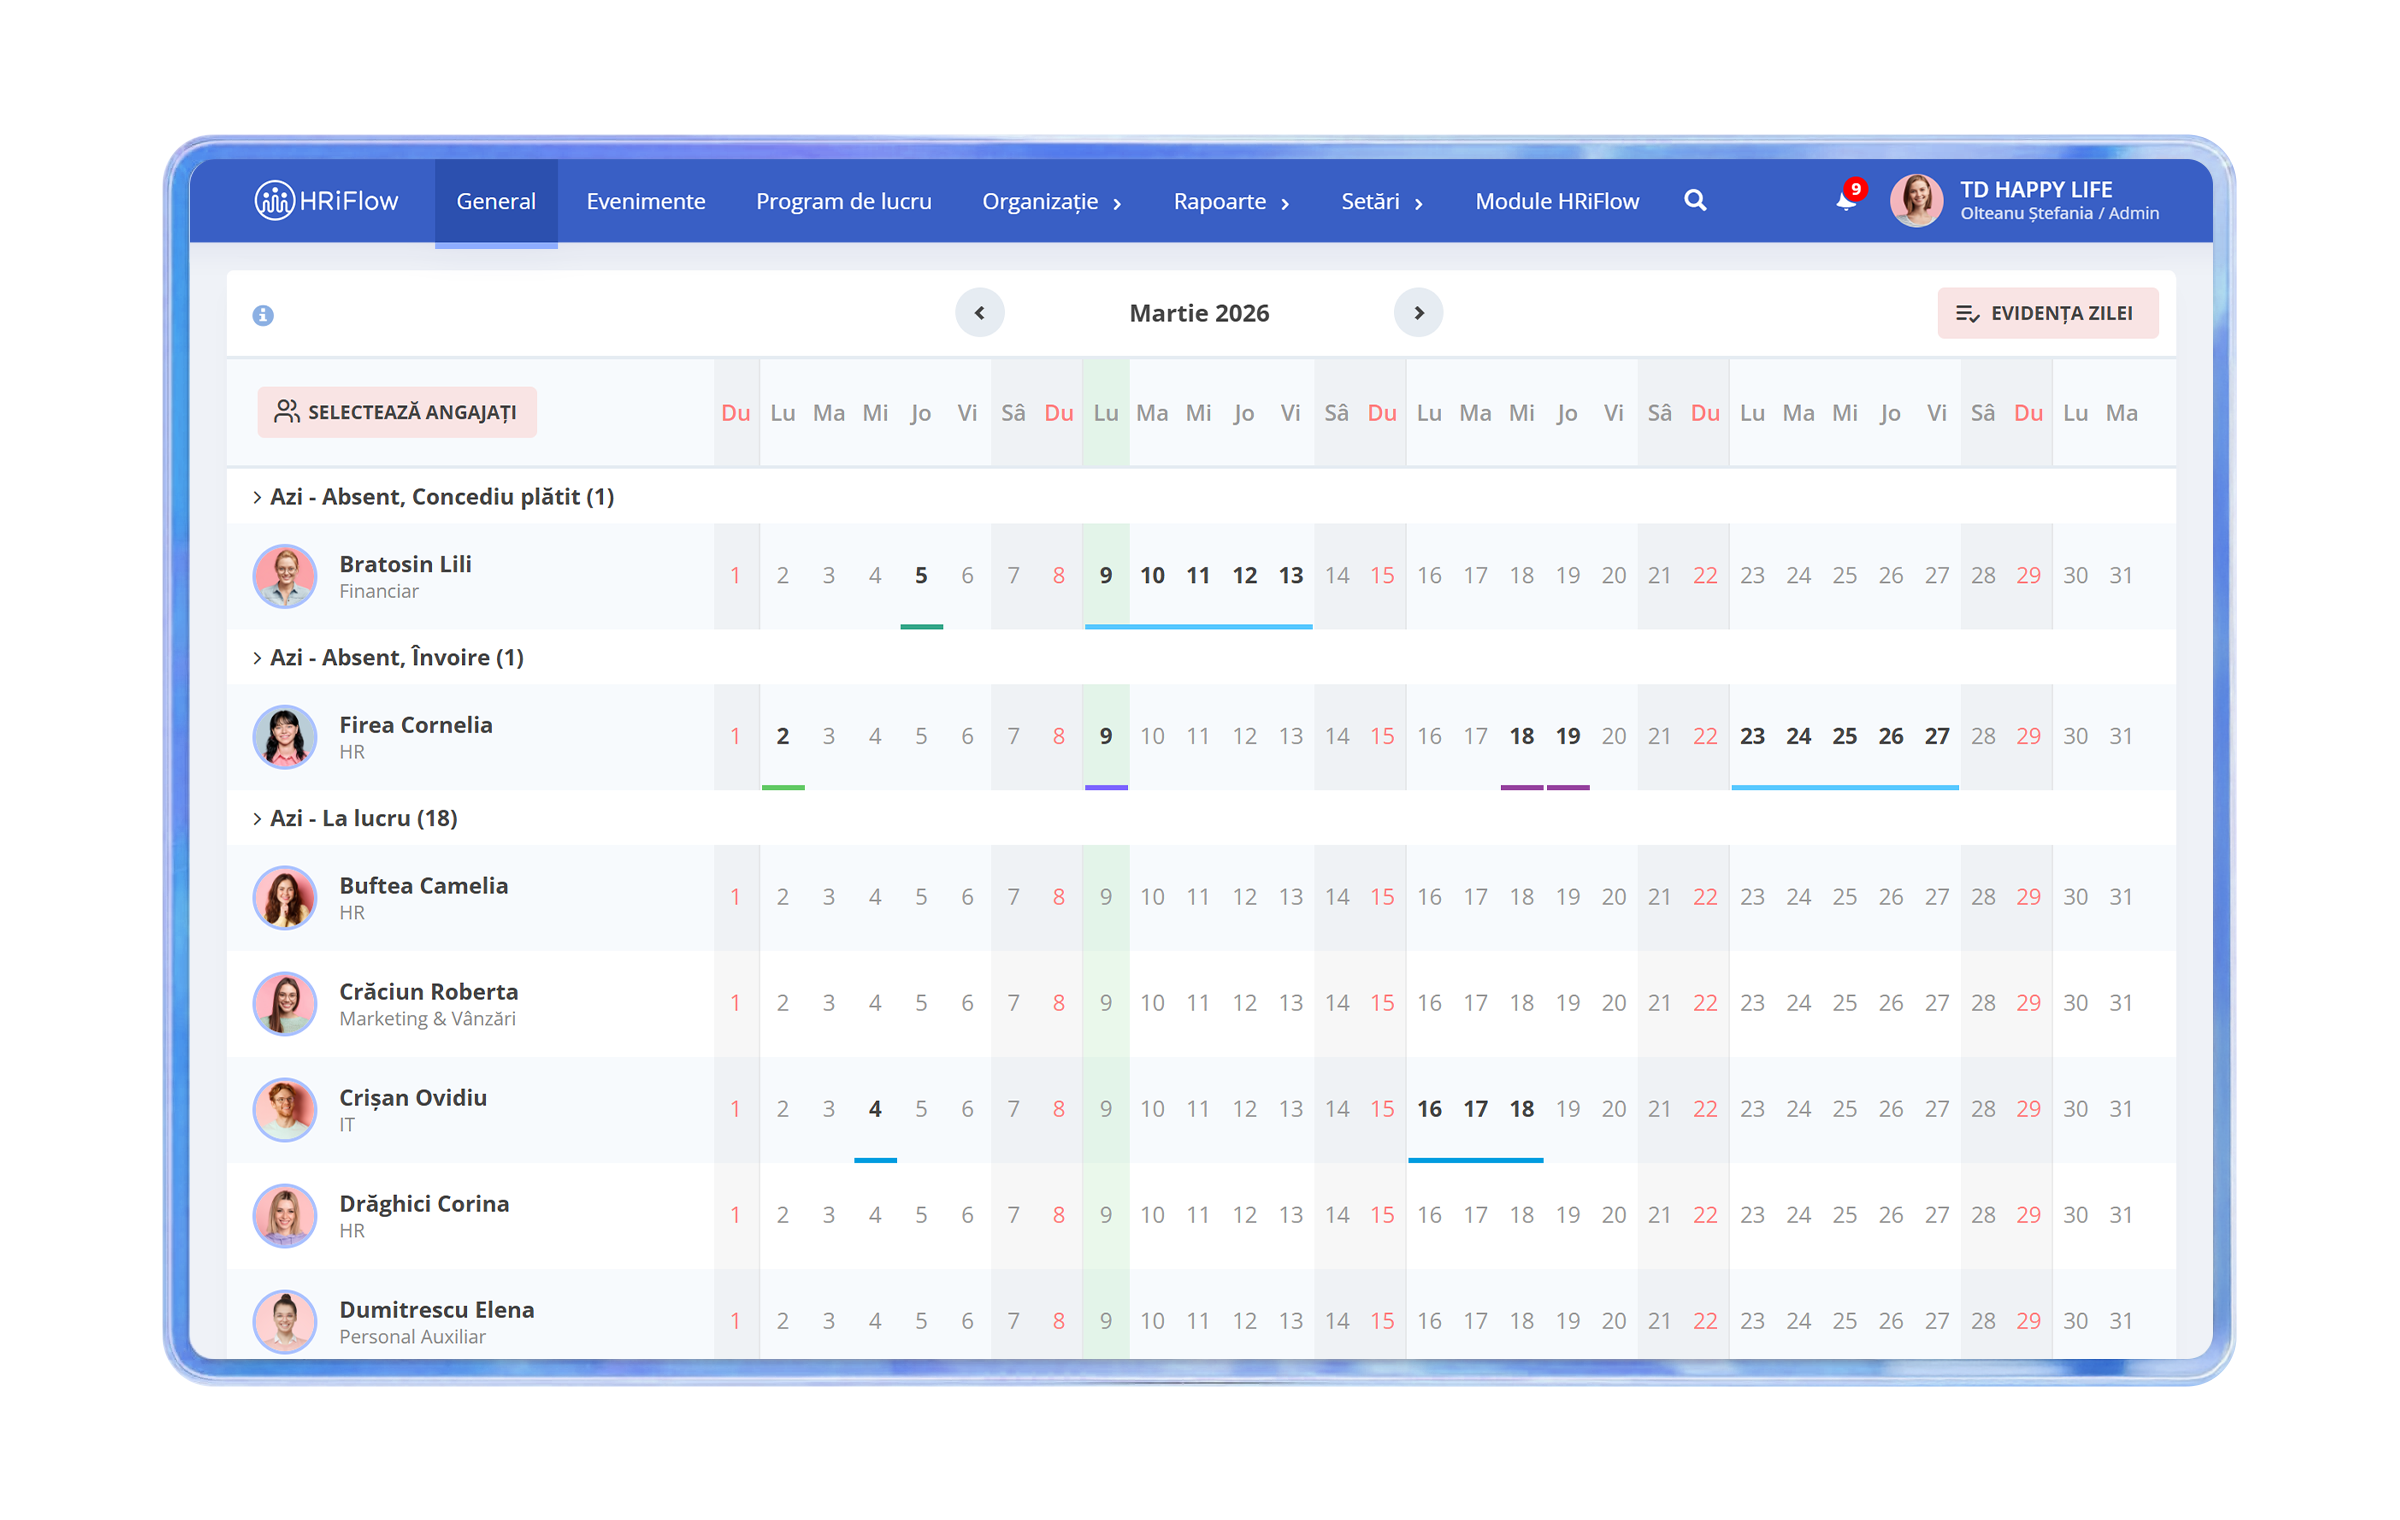Click Crișan Ovidiu name

pos(413,1097)
